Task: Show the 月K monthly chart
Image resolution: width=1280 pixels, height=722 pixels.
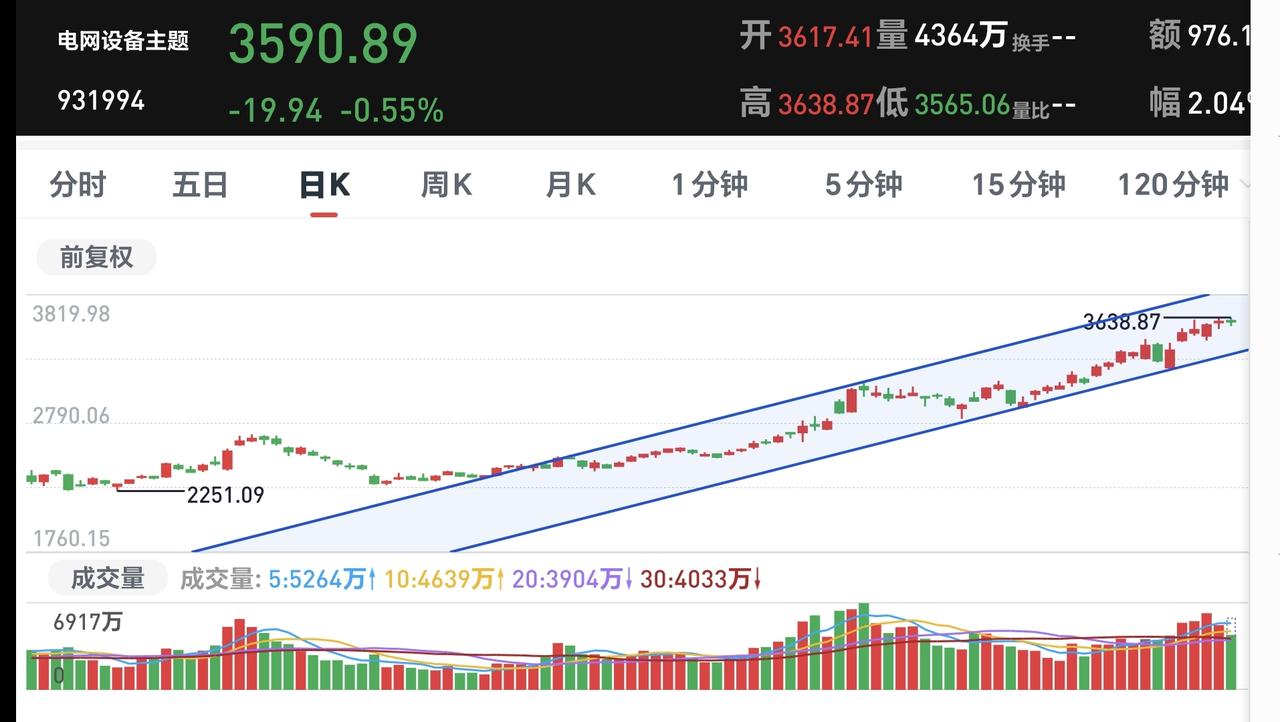Action: coord(570,185)
